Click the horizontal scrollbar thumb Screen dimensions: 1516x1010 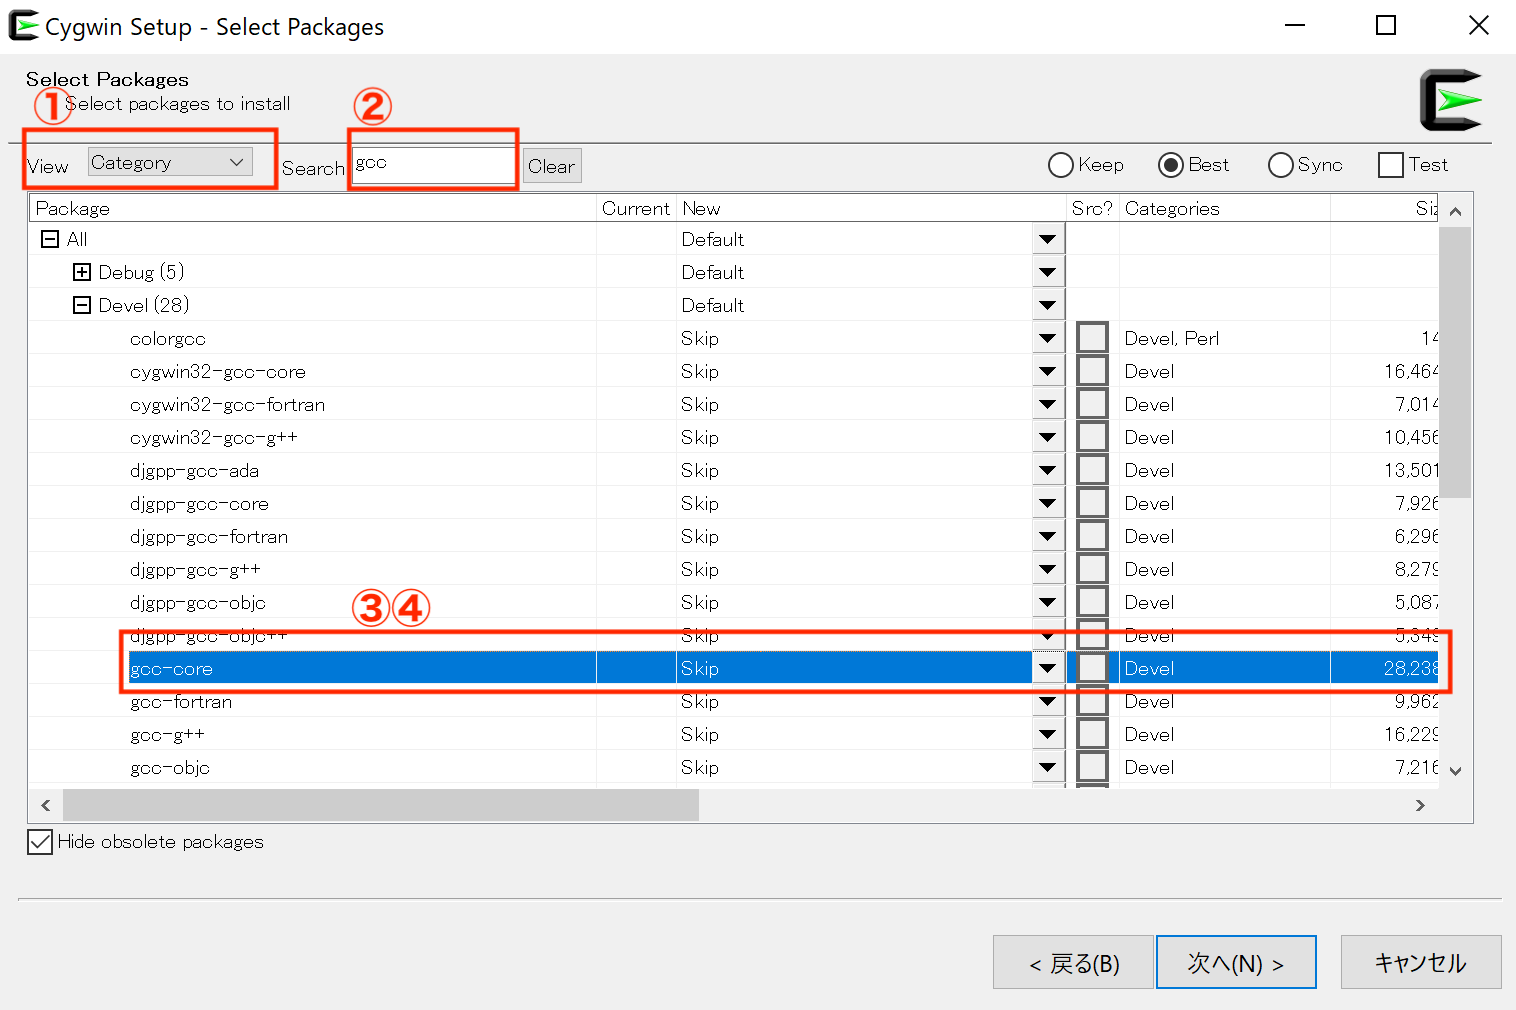(x=381, y=805)
